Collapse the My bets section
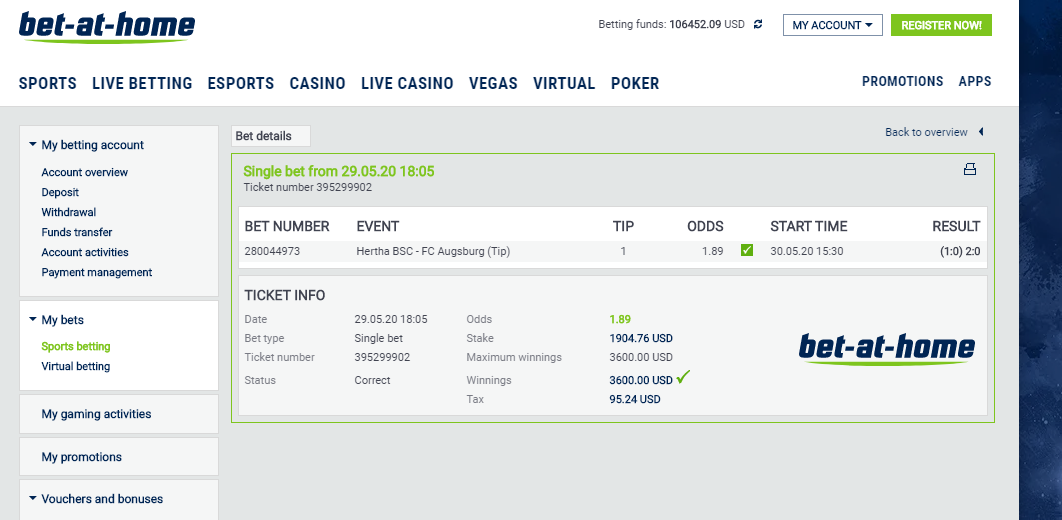 click(x=33, y=319)
